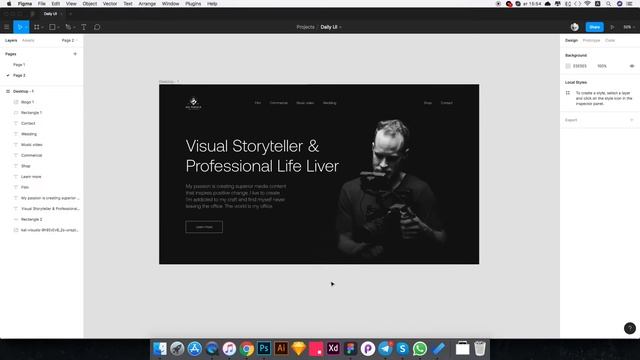640x360 pixels.
Task: Click the Wi-Fi status menu bar icon
Action: click(587, 4)
